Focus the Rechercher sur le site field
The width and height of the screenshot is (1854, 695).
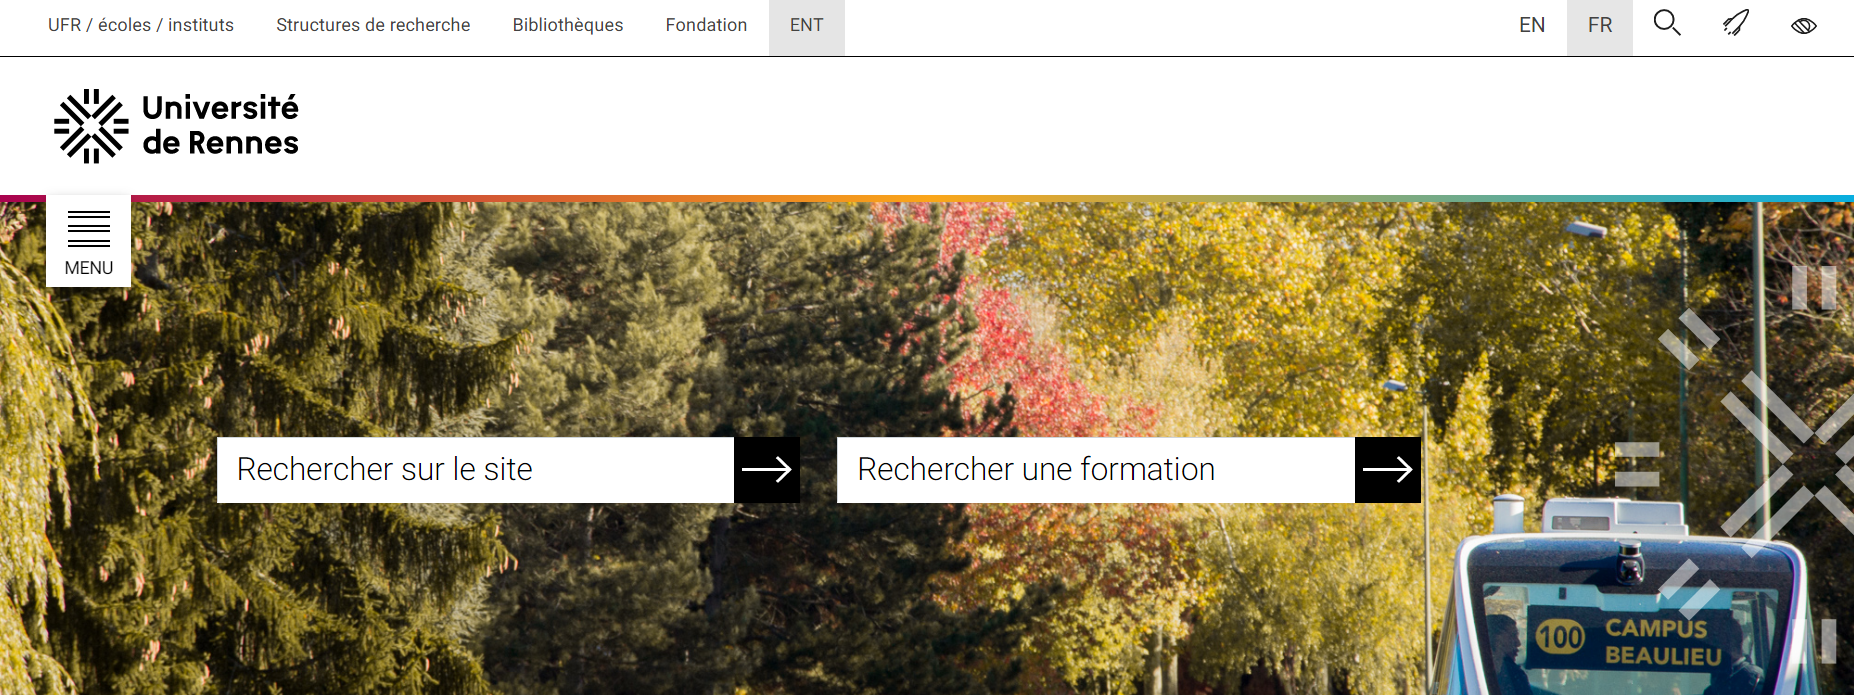tap(476, 470)
